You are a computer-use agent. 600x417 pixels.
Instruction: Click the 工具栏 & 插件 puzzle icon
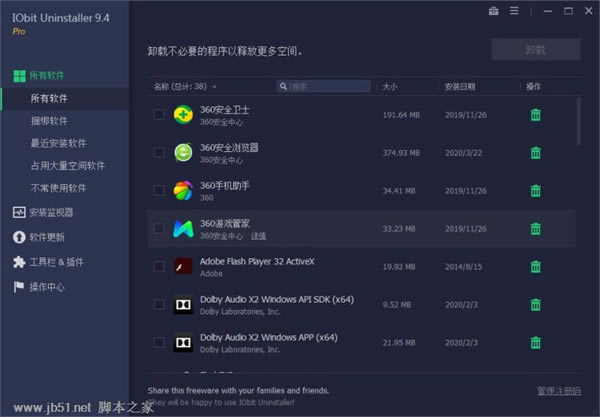pyautogui.click(x=19, y=262)
